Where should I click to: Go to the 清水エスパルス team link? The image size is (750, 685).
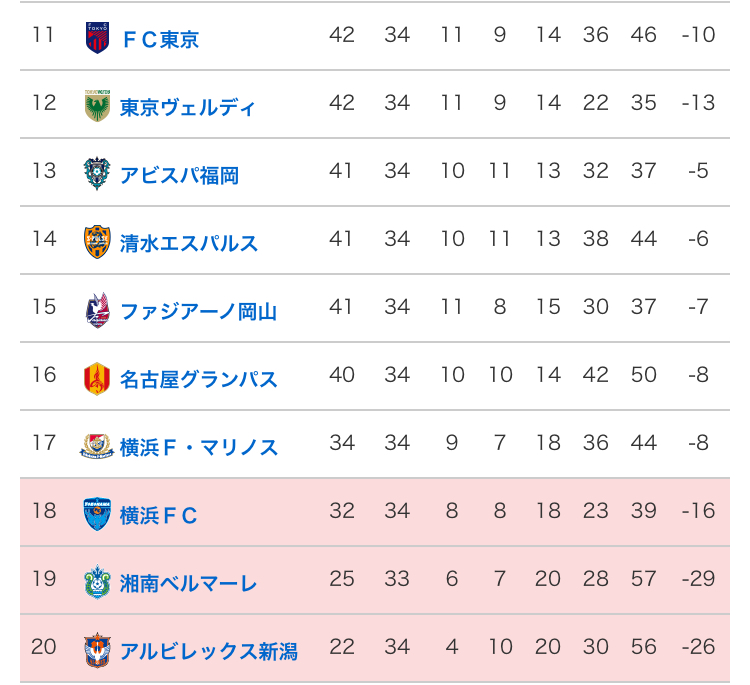tap(188, 243)
